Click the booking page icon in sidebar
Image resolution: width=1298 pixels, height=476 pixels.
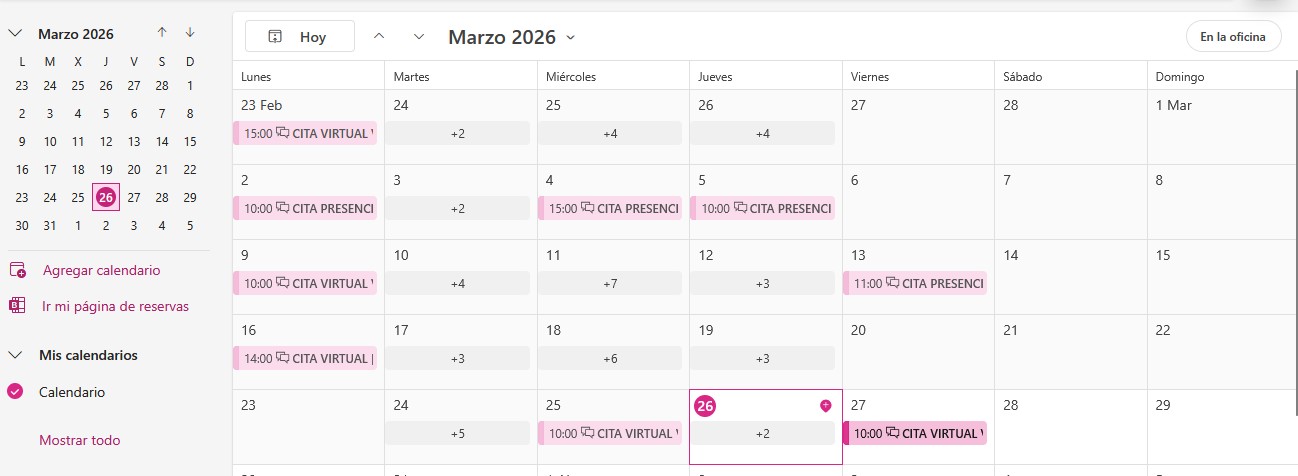pyautogui.click(x=17, y=306)
